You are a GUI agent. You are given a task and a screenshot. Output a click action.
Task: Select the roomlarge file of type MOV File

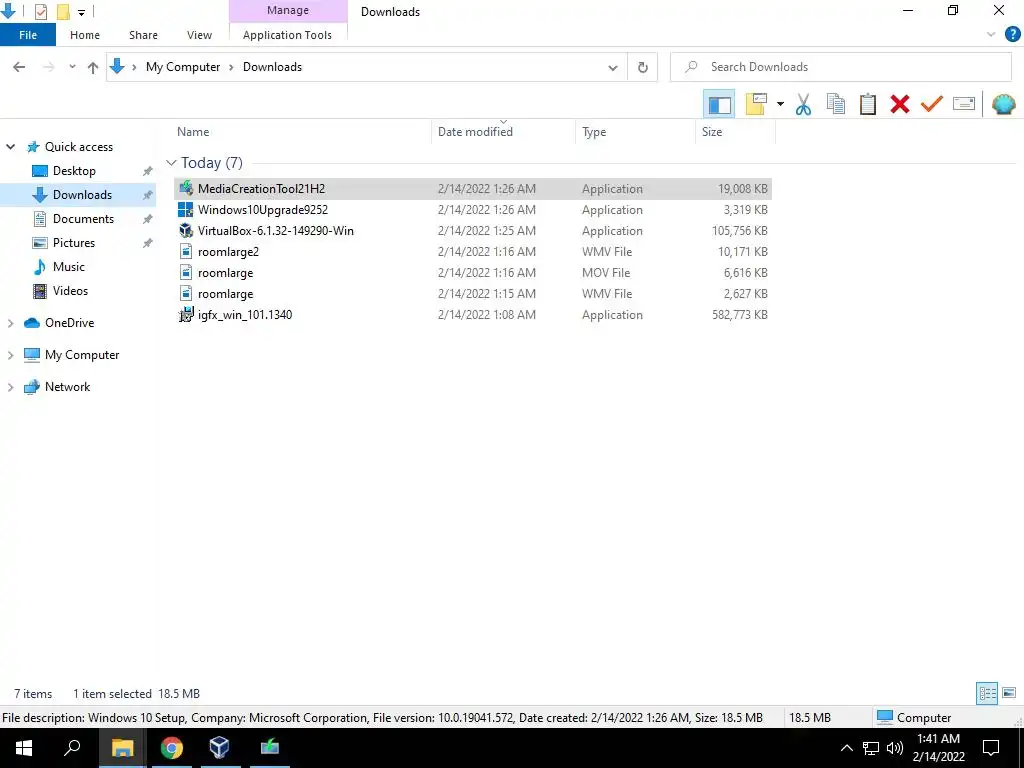[473, 272]
